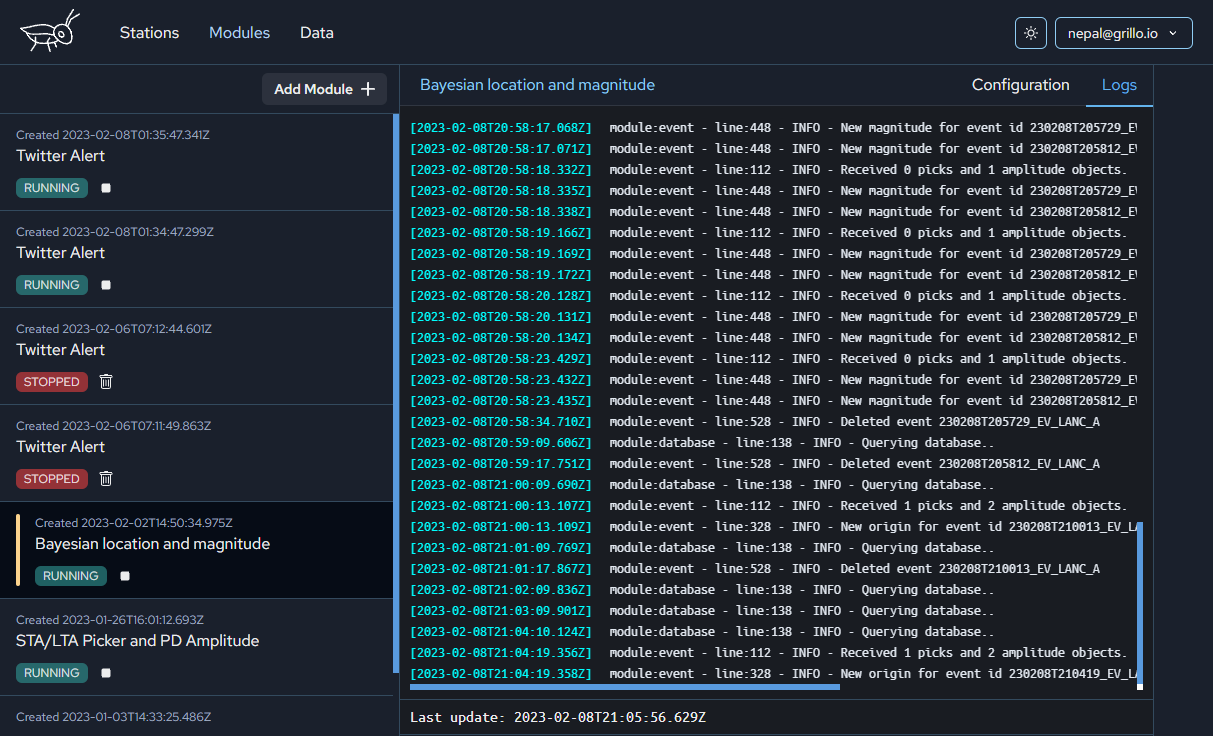Select STA/LTA Picker and PD Amplitude module
Screen dimensions: 1213x736
click(x=196, y=647)
